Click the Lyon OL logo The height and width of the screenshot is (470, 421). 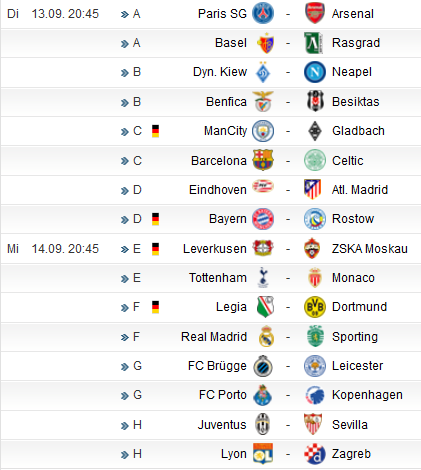263,454
